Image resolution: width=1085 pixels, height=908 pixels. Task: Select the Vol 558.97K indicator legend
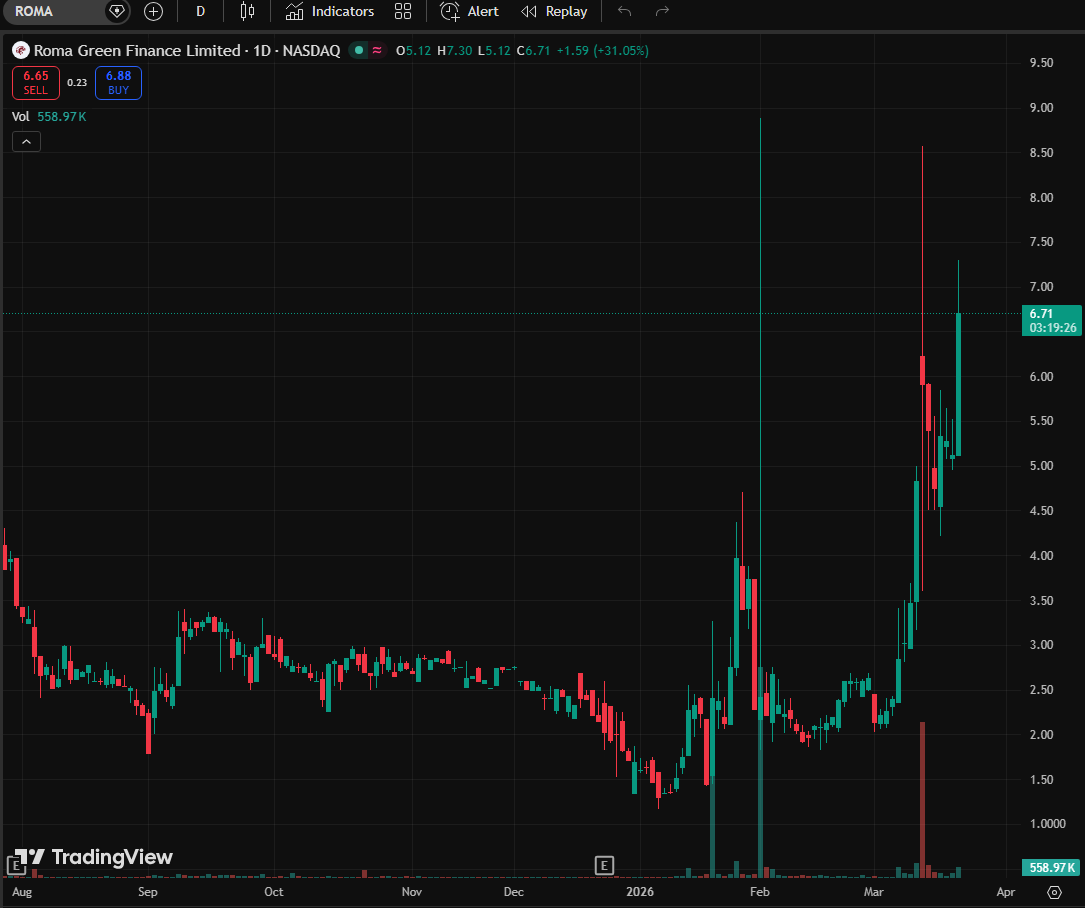click(49, 117)
